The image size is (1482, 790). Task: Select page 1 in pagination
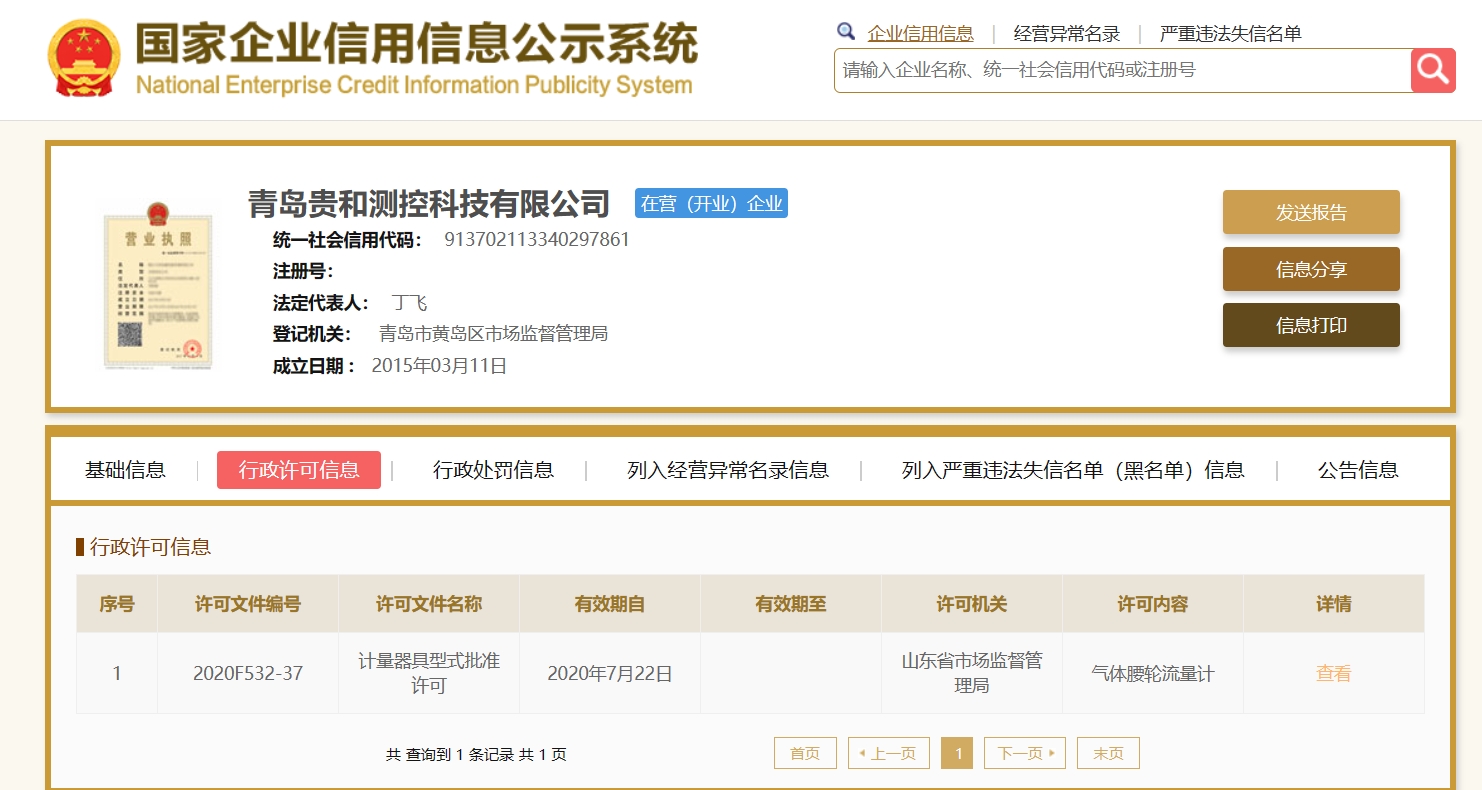958,753
